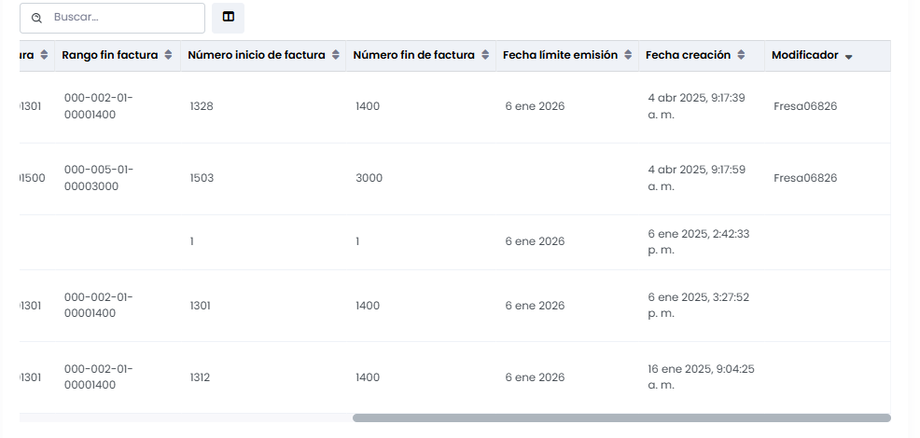Viewport: 920px width, 438px height.
Task: Open the column visibility toggle button
Action: [x=228, y=18]
